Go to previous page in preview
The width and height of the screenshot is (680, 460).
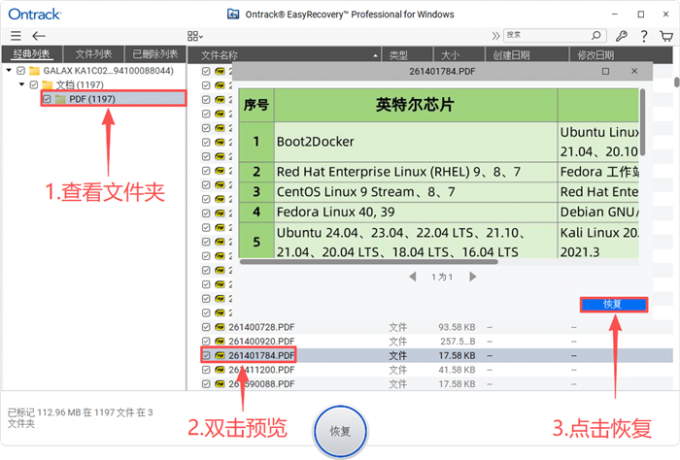point(412,277)
